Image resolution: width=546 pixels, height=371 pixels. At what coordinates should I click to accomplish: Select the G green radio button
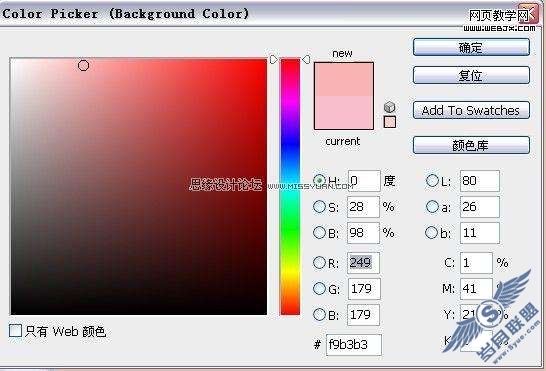319,288
